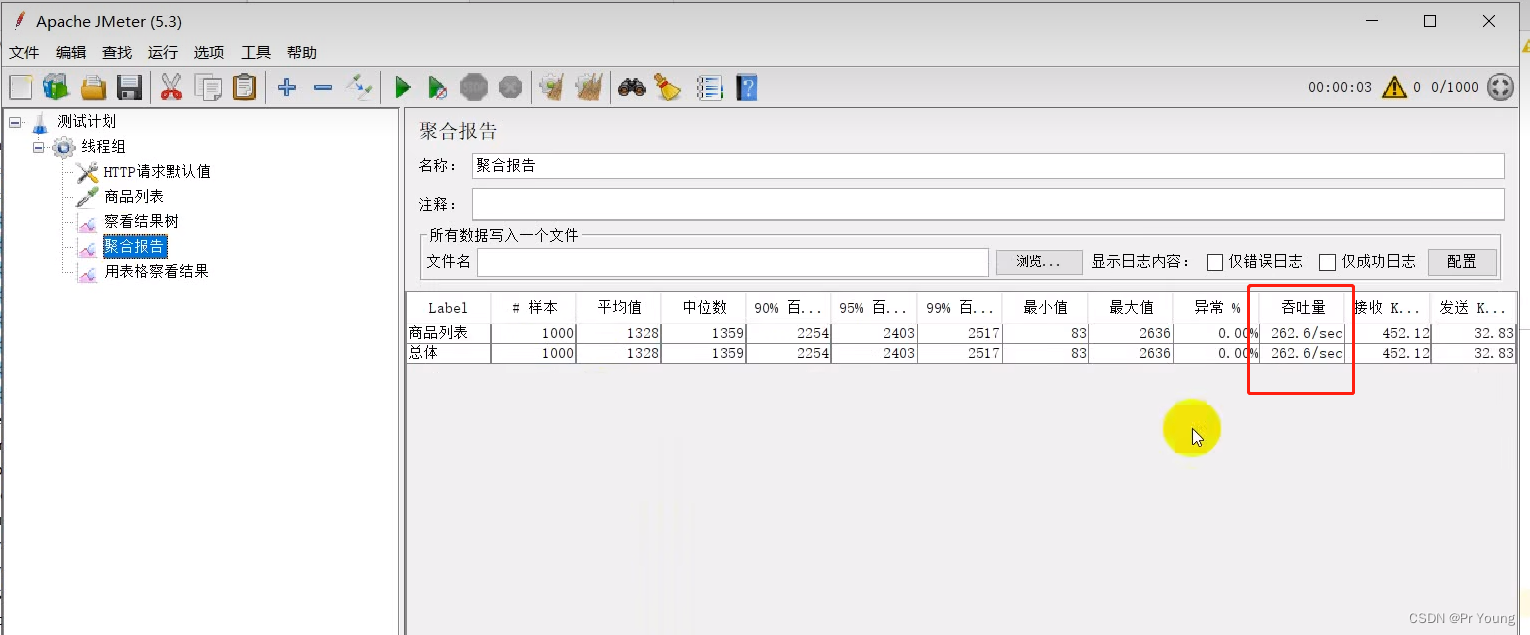Select 聚合报告 in the tree
This screenshot has width=1530, height=635.
coord(134,247)
